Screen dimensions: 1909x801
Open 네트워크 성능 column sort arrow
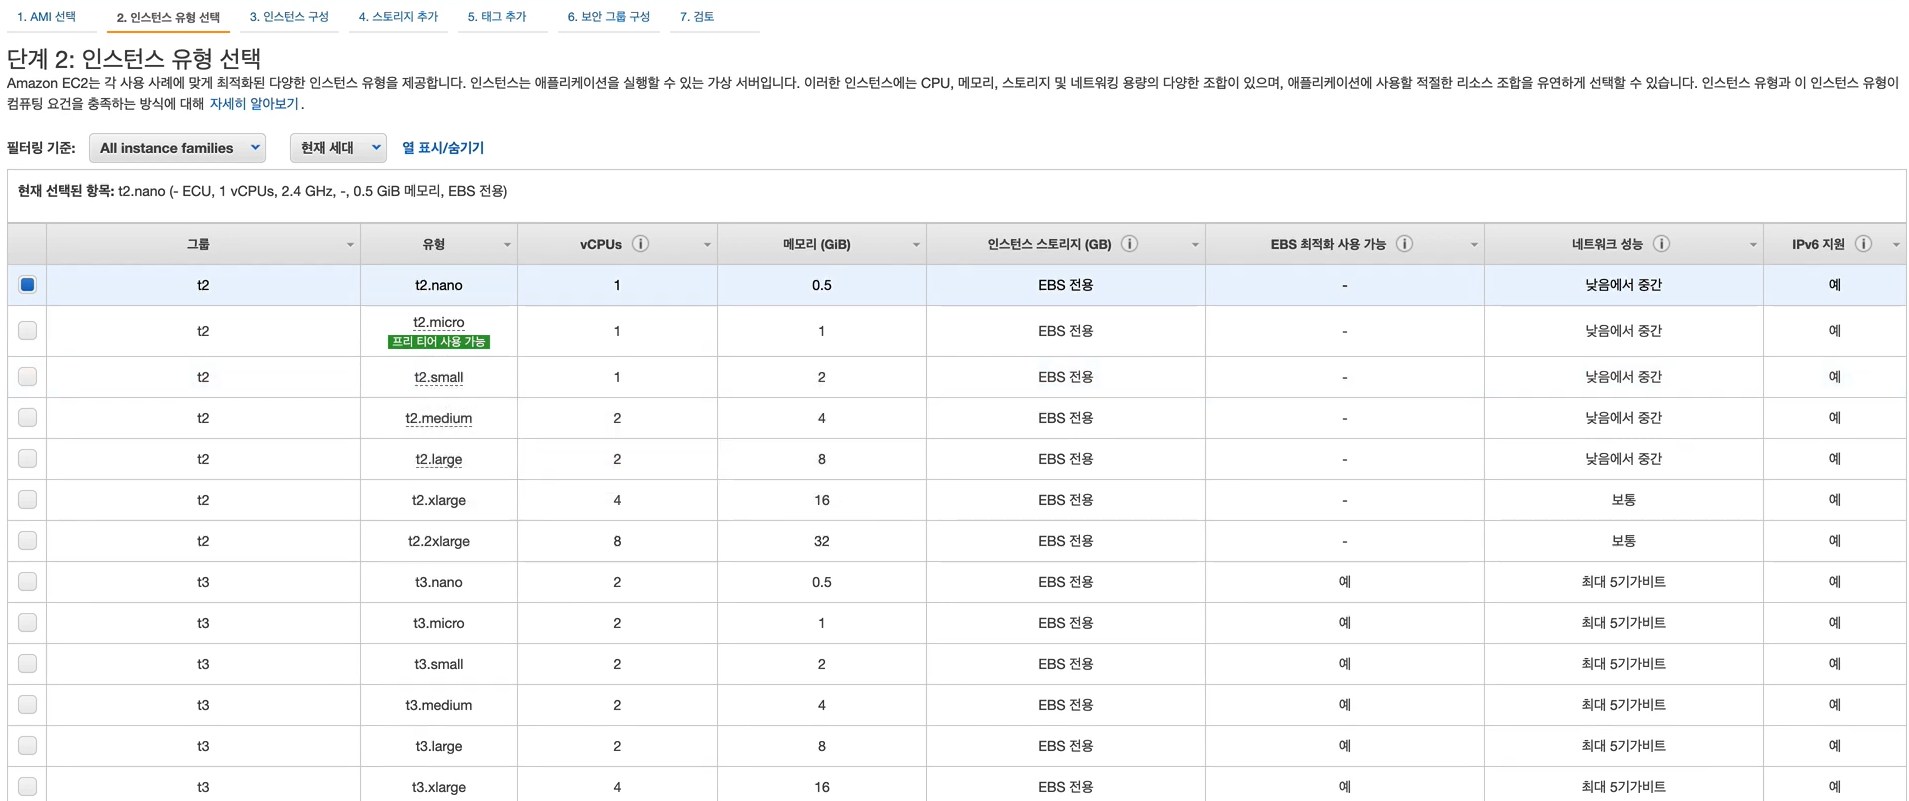click(x=1753, y=245)
